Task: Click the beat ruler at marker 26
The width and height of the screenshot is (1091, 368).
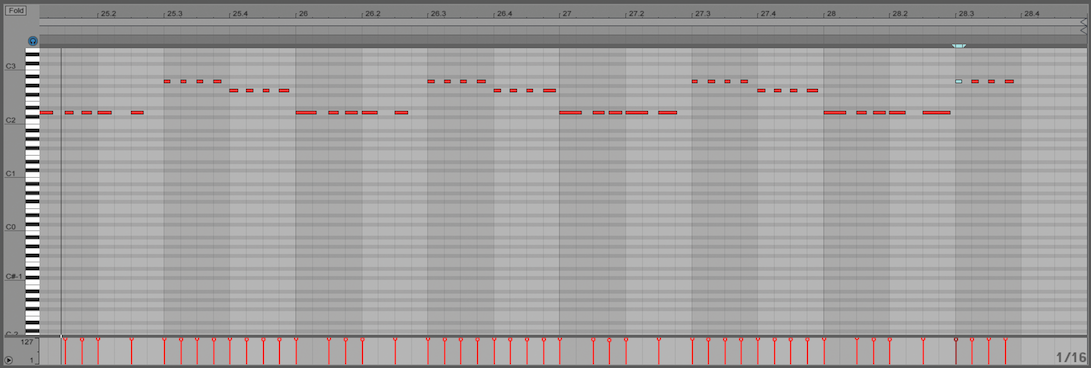Action: pos(303,13)
